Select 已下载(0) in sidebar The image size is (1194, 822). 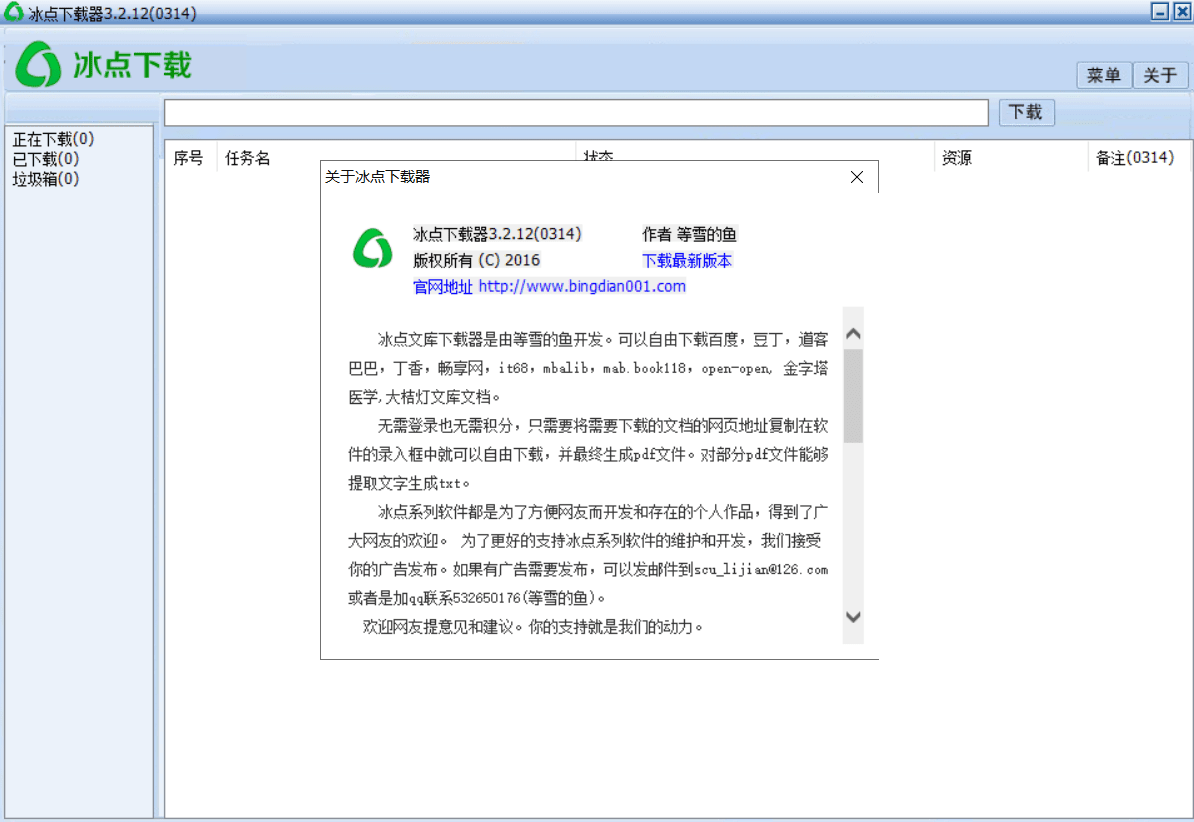point(46,158)
